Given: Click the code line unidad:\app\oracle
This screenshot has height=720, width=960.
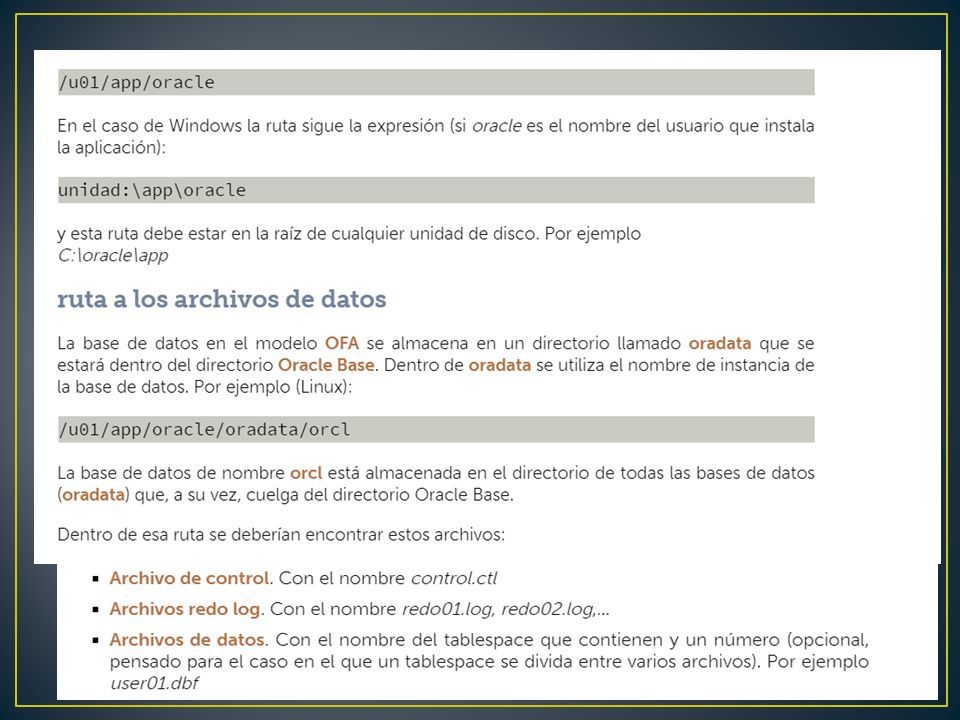Looking at the screenshot, I should coord(436,190).
